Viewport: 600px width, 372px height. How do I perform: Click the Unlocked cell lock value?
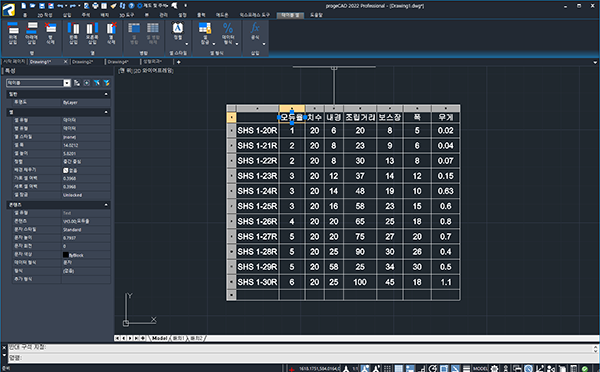pos(72,195)
